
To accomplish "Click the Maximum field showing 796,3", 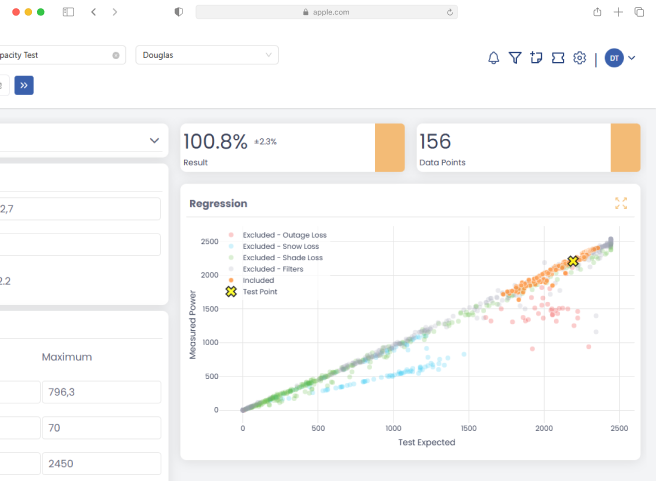I will (101, 392).
